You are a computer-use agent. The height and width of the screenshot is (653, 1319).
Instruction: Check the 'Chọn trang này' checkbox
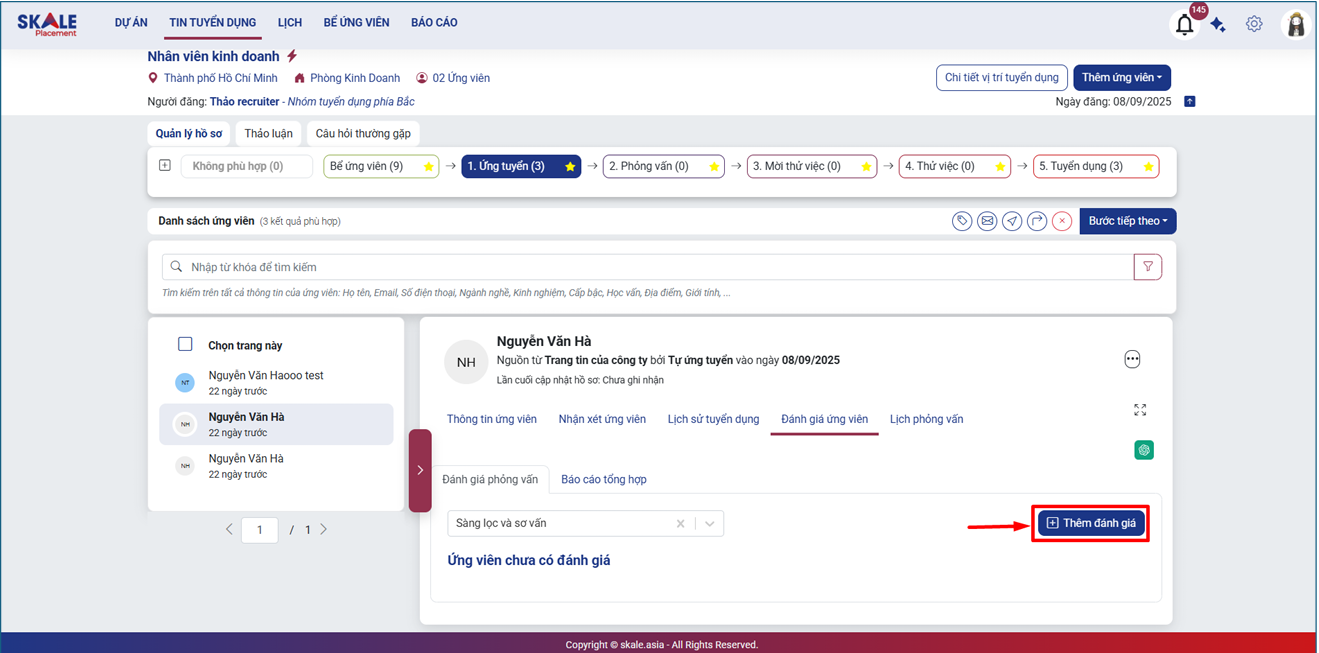click(185, 344)
